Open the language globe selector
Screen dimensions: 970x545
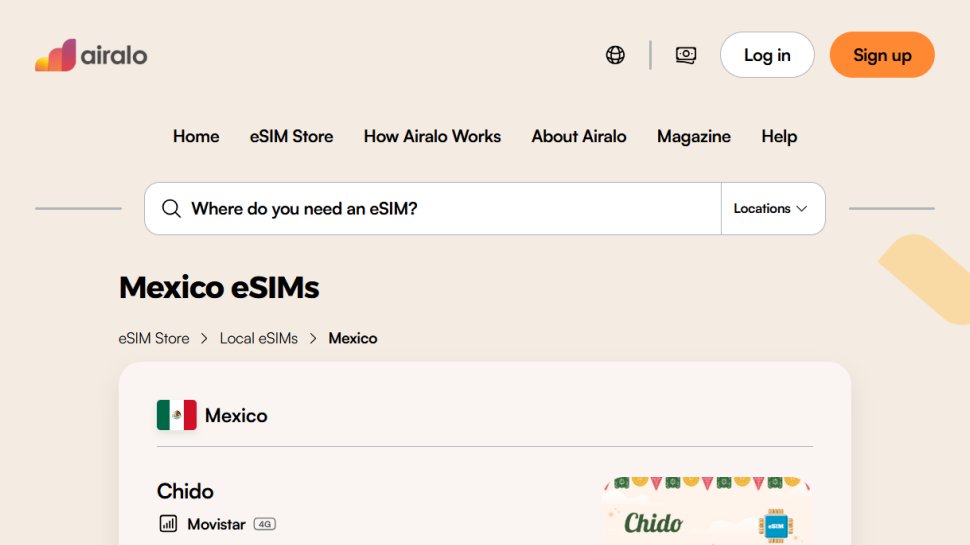615,55
